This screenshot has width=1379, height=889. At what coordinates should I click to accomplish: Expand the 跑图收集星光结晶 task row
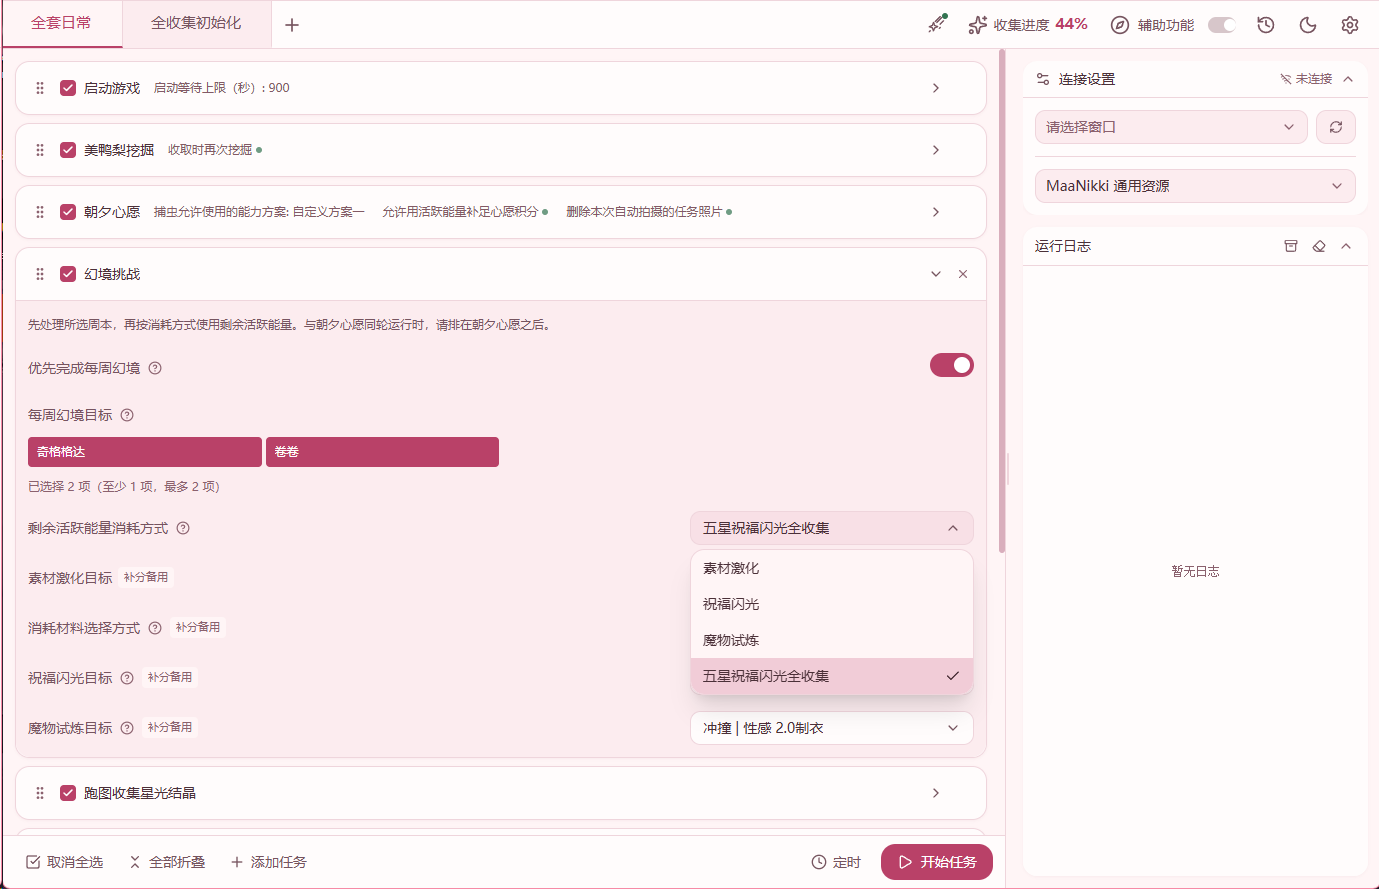(936, 793)
